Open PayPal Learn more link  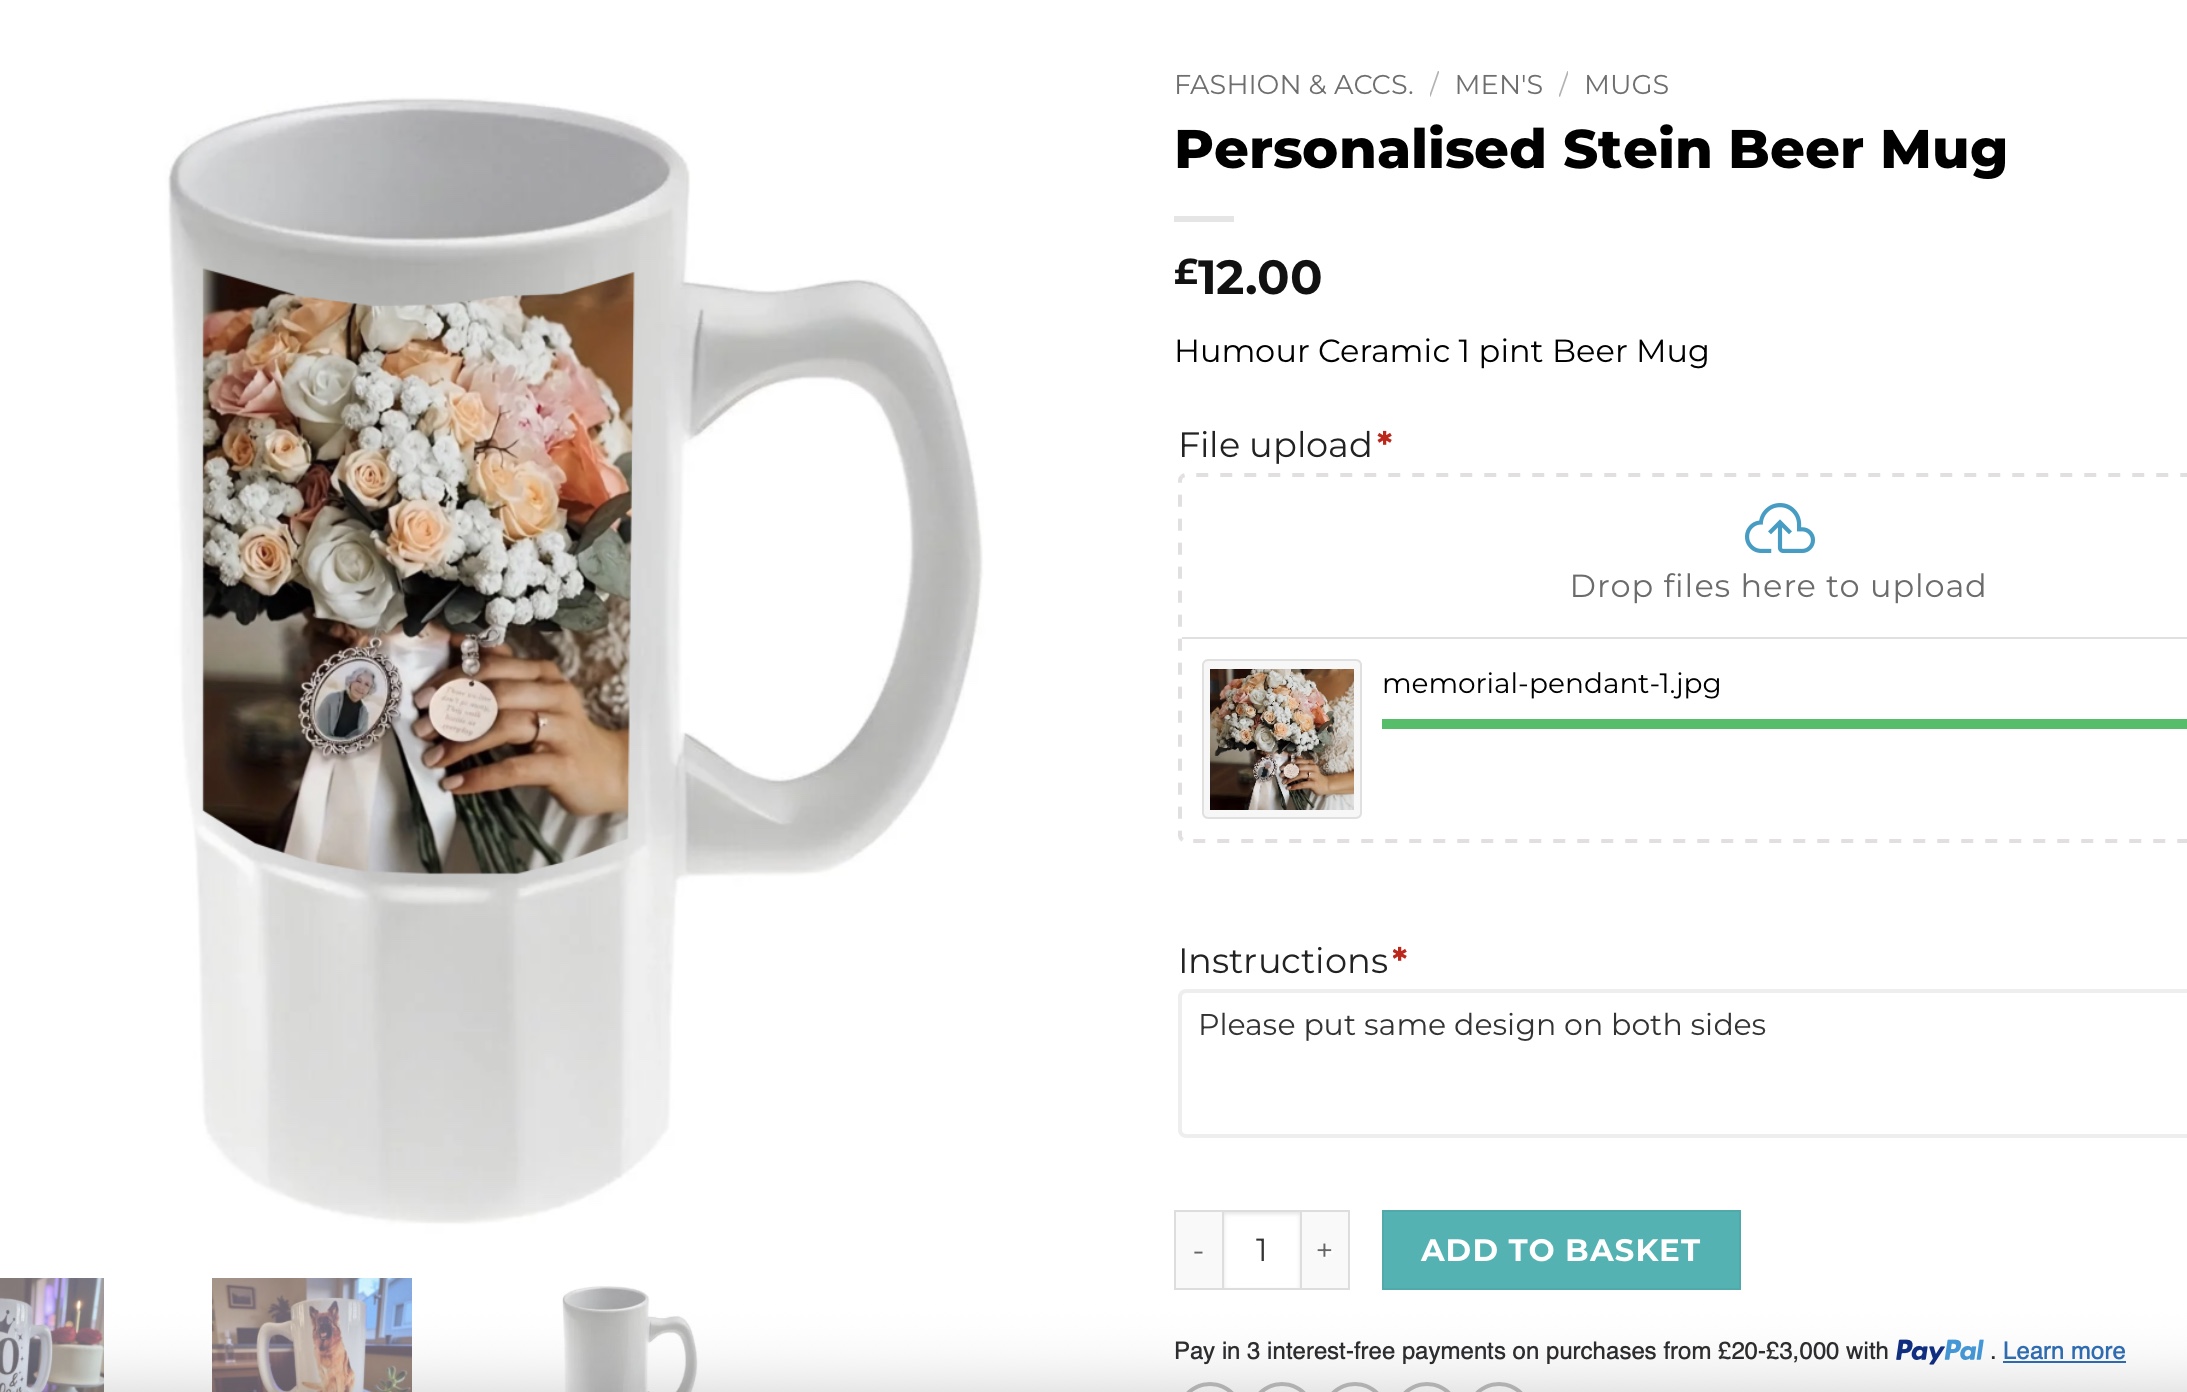[2063, 1351]
